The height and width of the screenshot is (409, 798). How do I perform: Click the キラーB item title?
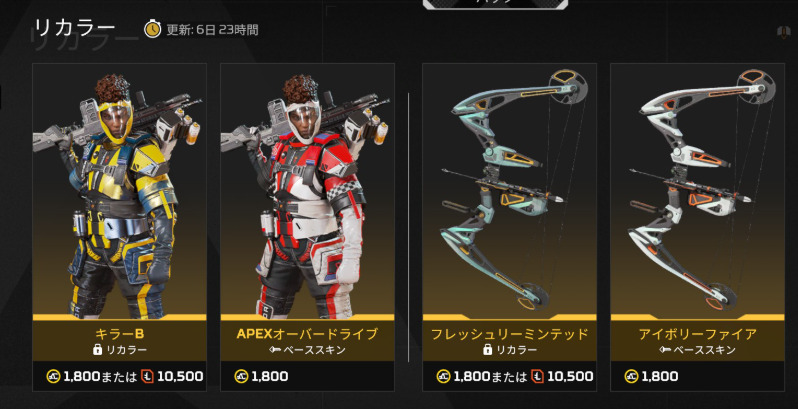(120, 334)
